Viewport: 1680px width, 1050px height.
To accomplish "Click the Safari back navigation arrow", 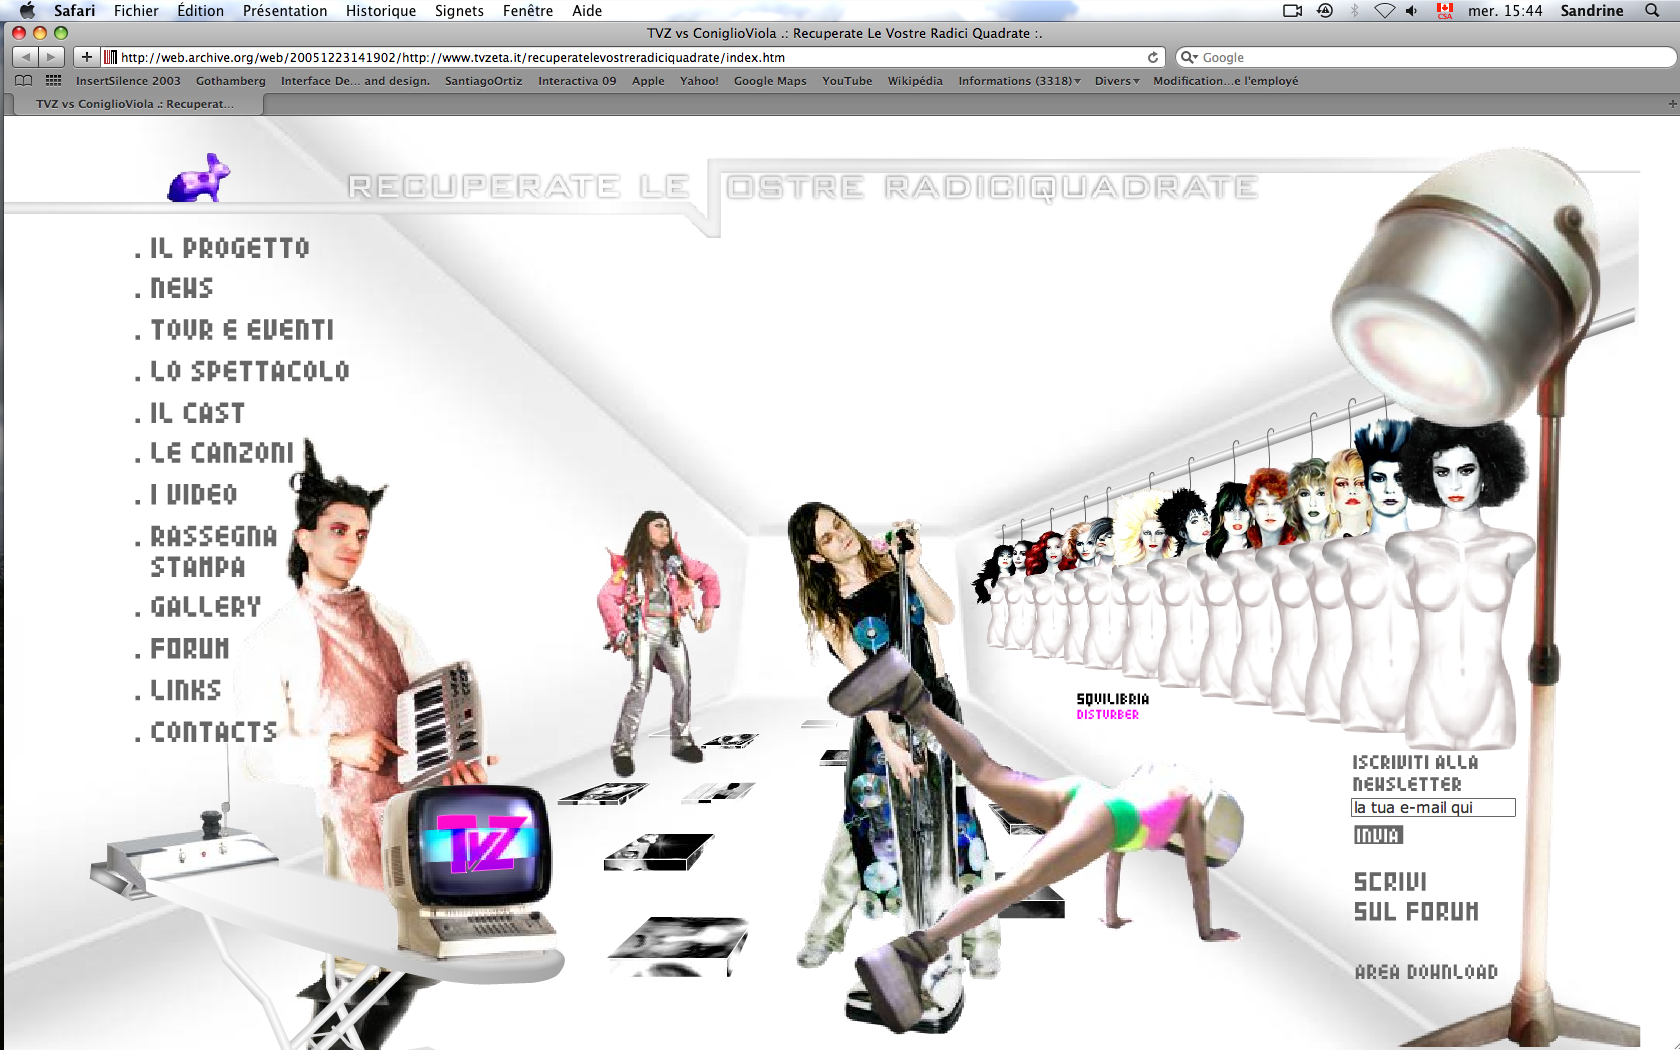I will click(26, 57).
